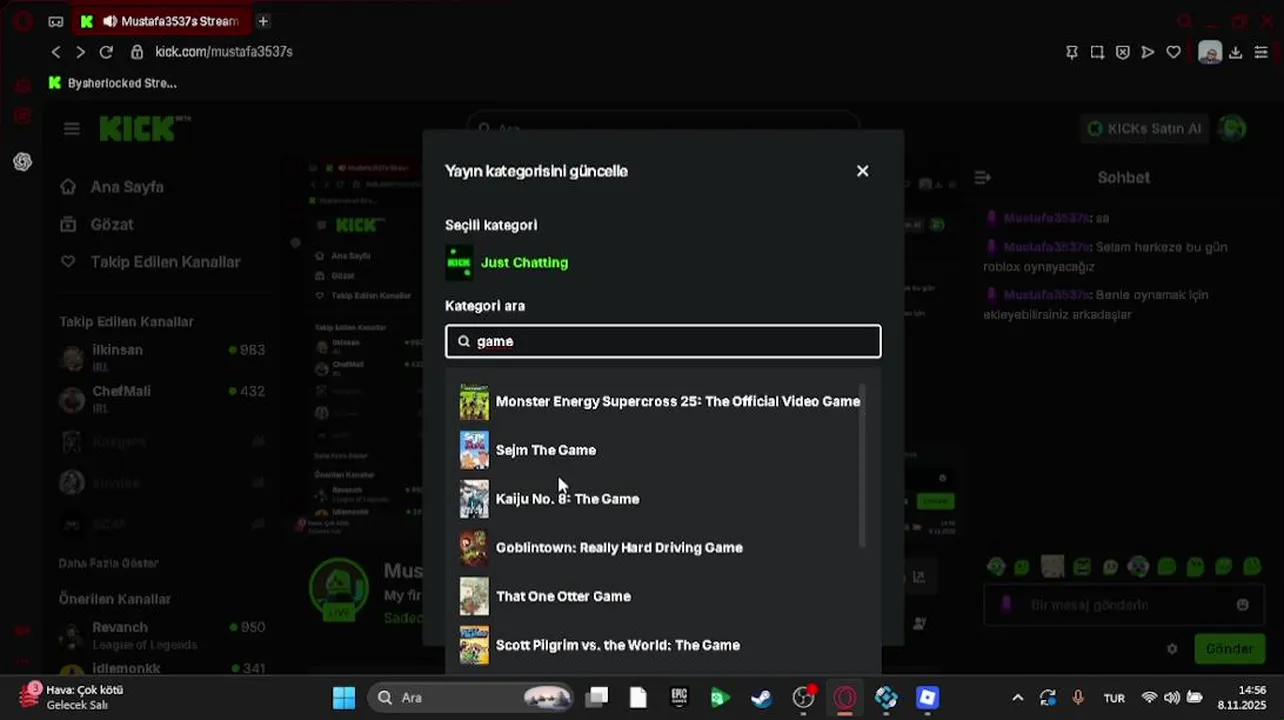The image size is (1284, 720).
Task: Open the ilkinsan channel
Action: 162,358
